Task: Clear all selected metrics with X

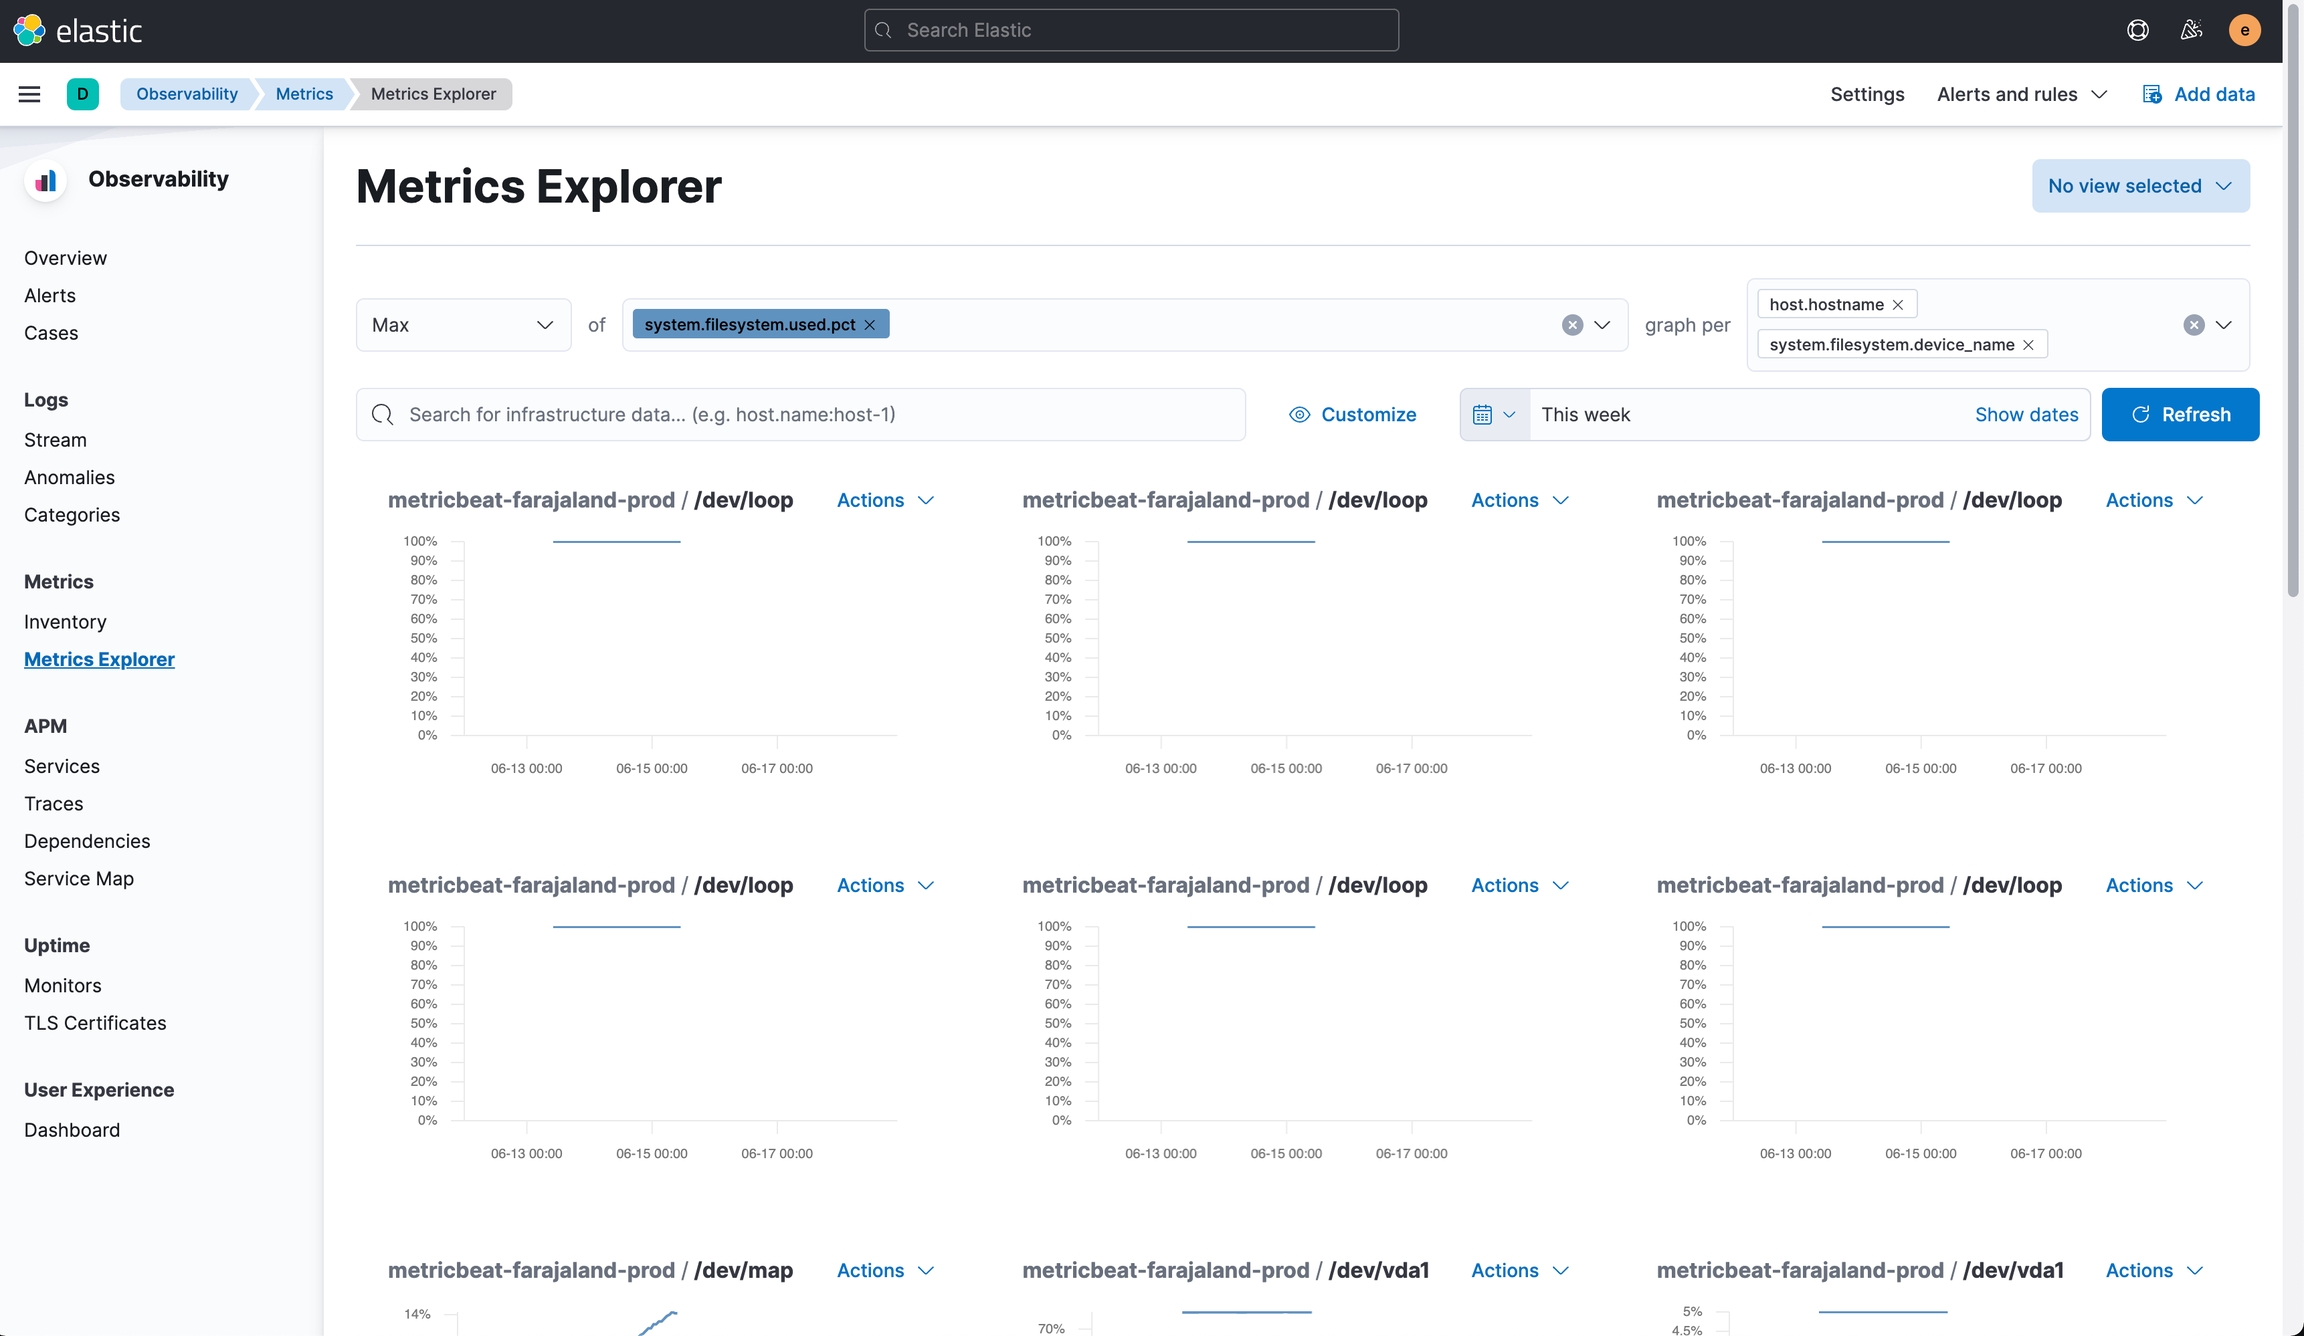Action: pos(1572,325)
